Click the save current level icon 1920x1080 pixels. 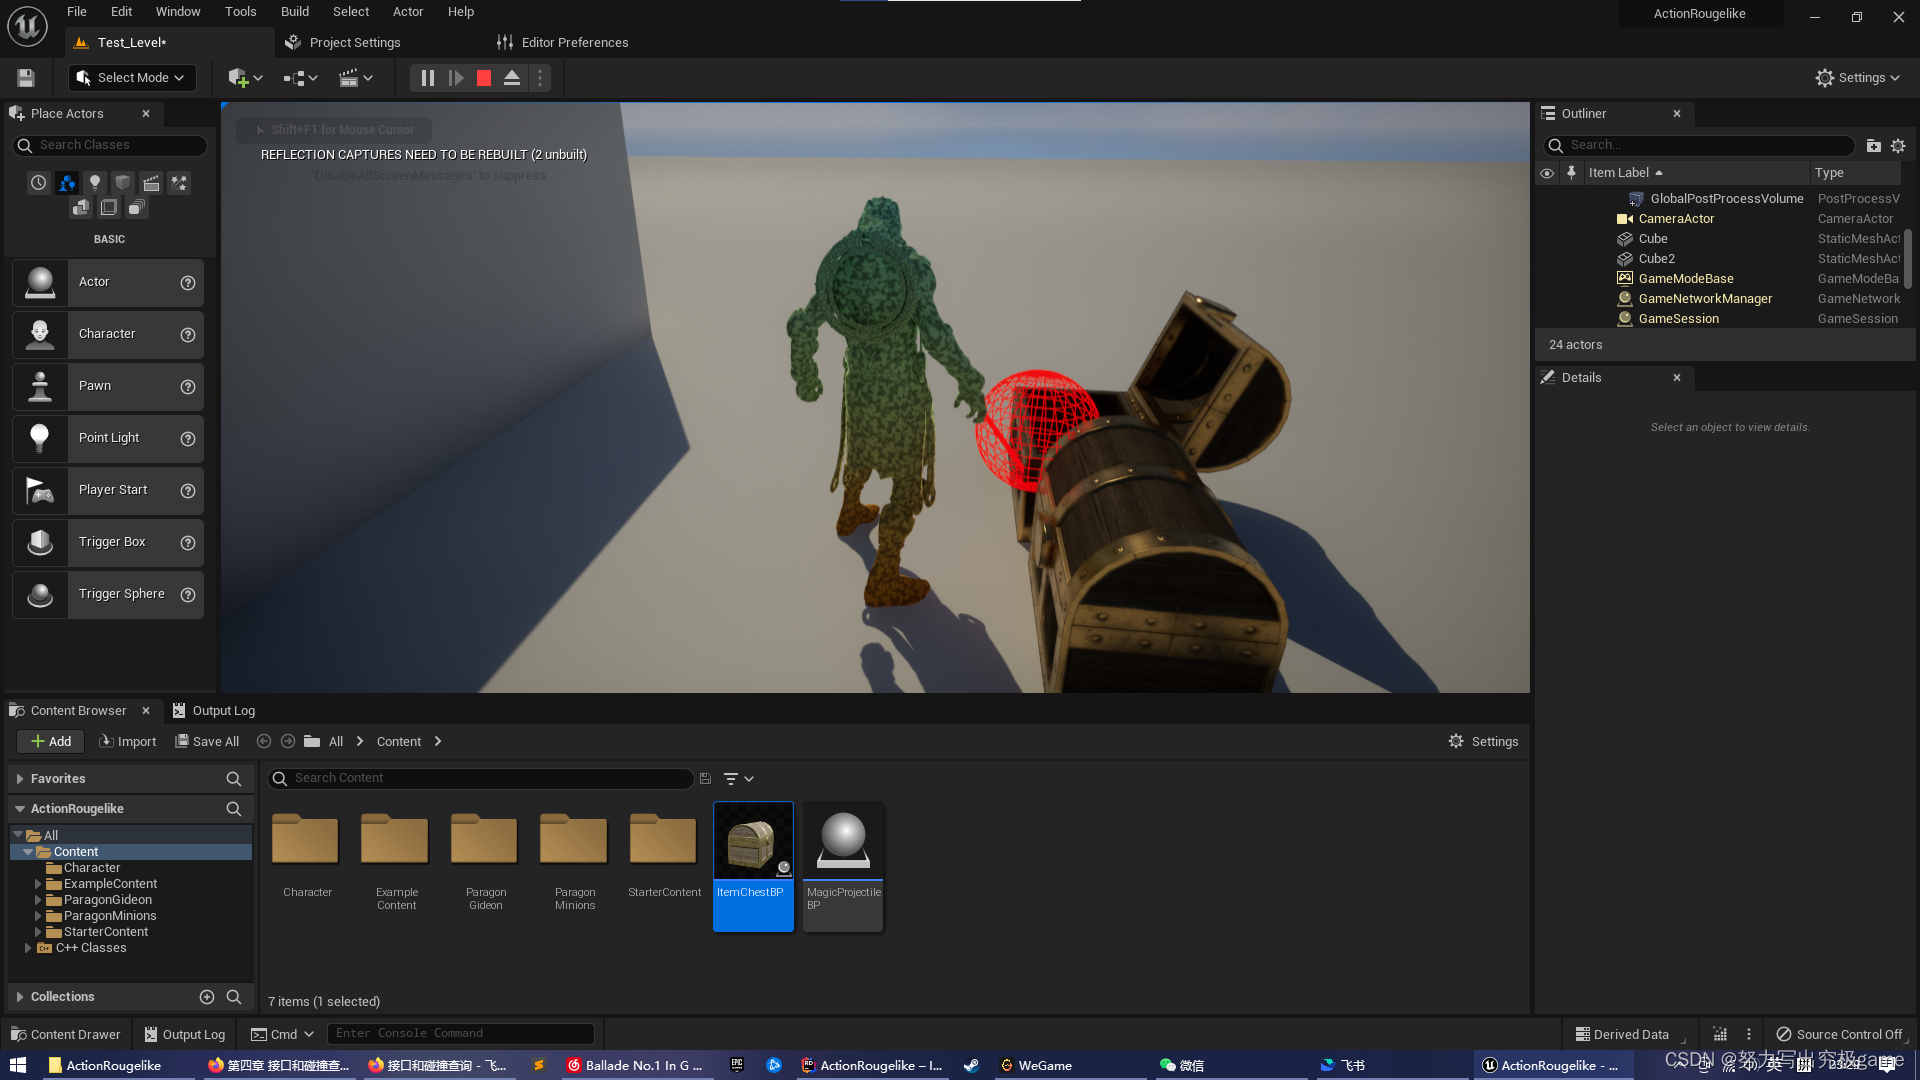26,78
